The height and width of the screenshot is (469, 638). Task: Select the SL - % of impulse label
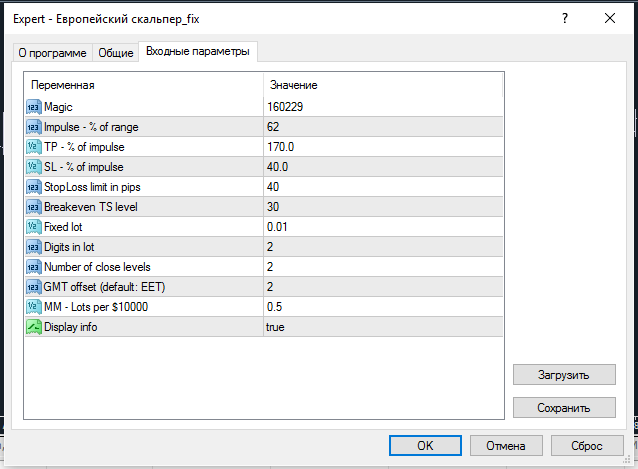pos(84,167)
